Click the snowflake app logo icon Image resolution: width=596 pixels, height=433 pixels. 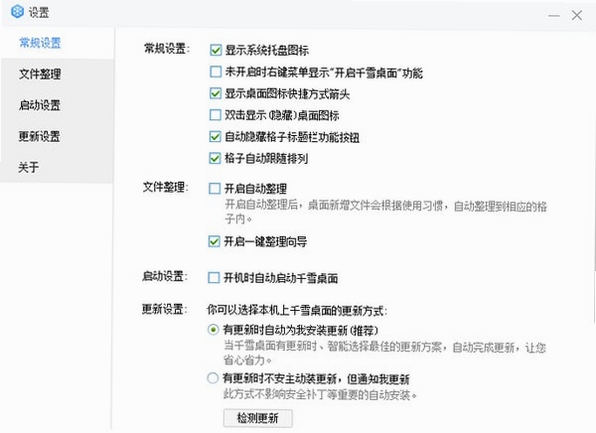[x=17, y=12]
